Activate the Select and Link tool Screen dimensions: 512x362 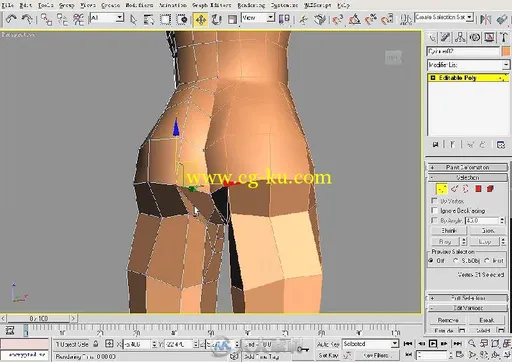[x=46, y=19]
